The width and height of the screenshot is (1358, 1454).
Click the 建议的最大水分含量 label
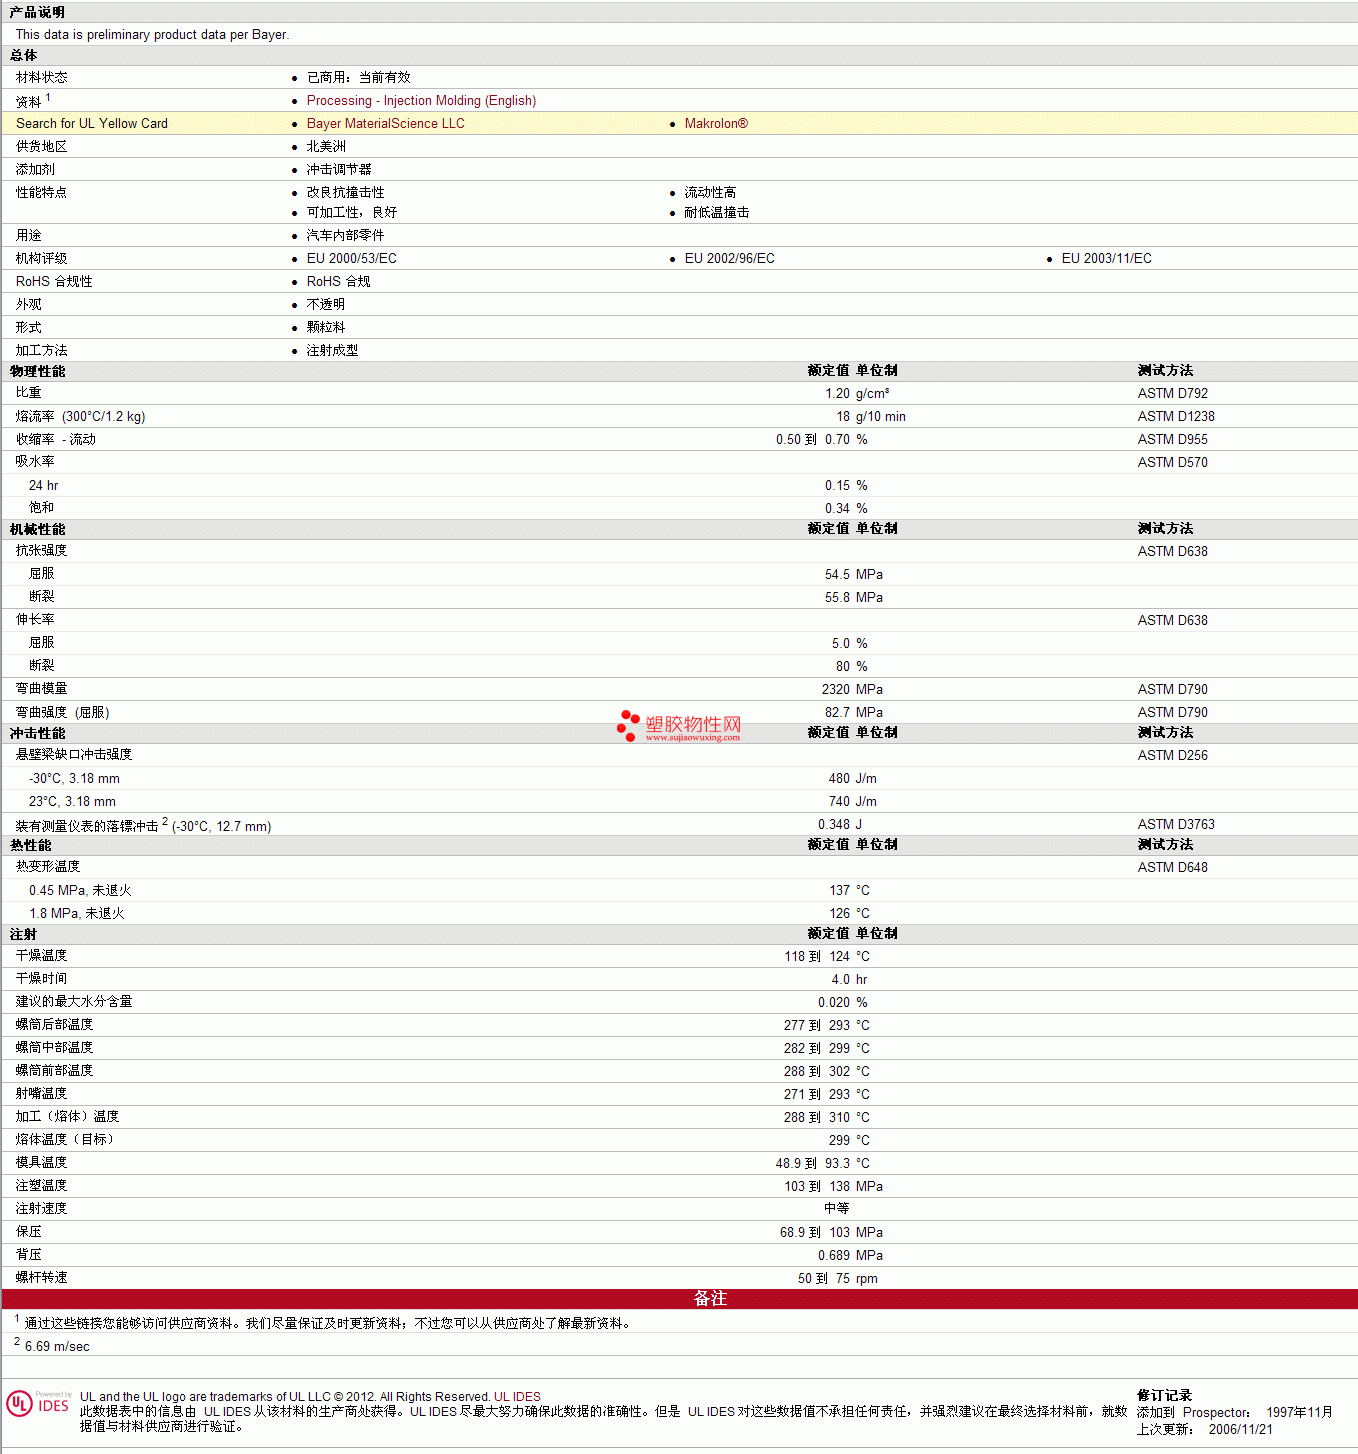tap(74, 1003)
